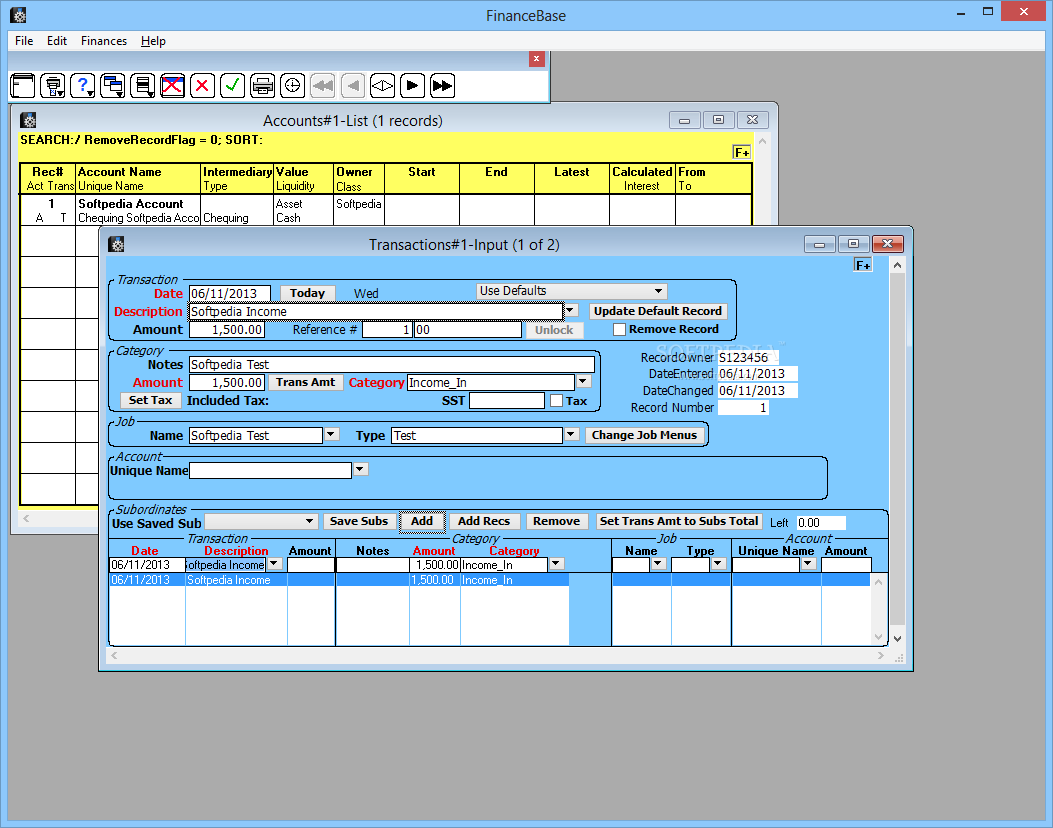Expand the Job Name dropdown
1053x828 pixels.
pos(330,434)
